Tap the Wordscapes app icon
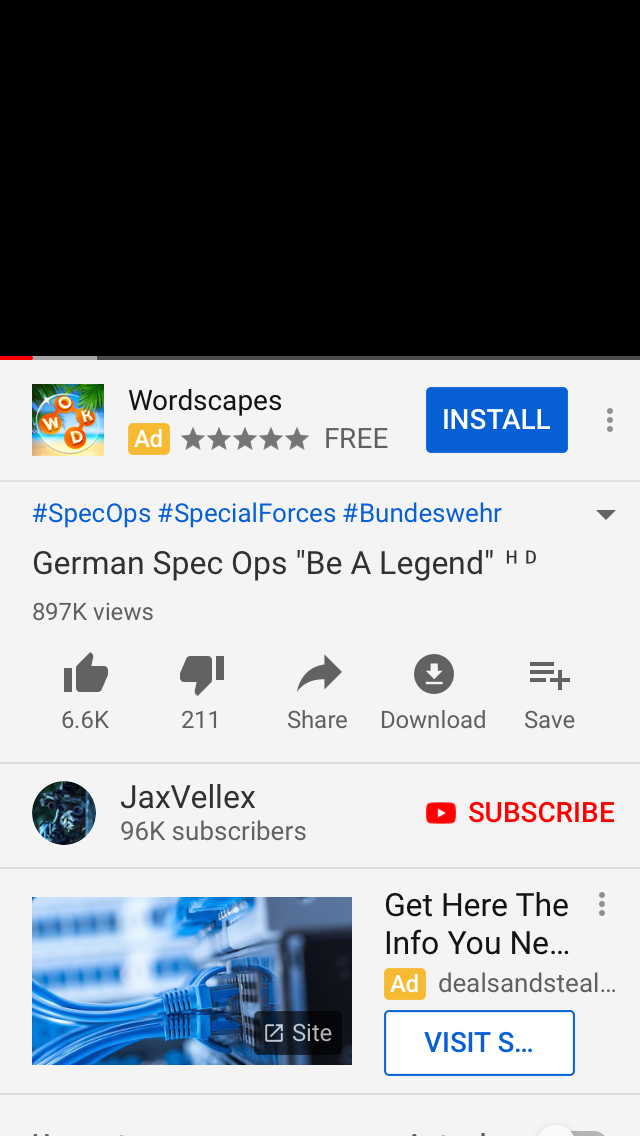This screenshot has height=1136, width=640. pyautogui.click(x=68, y=420)
